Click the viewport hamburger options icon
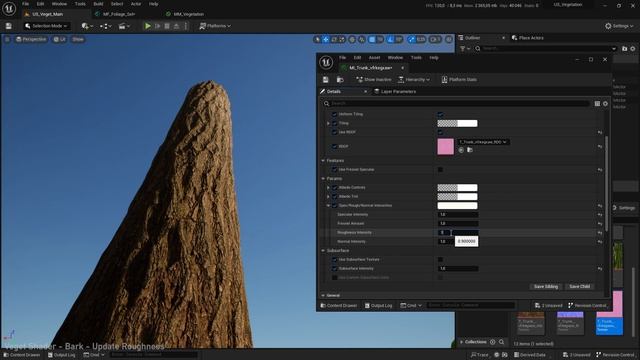Screen dimensions: 640x360 7,39
